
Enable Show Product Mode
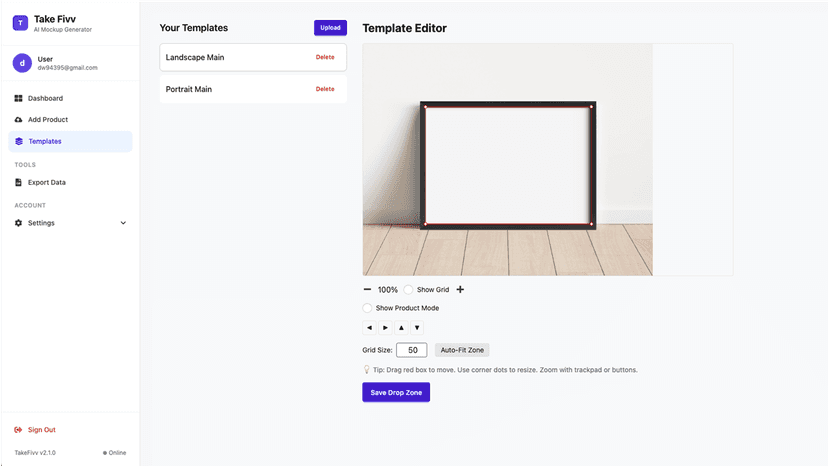[x=367, y=308]
